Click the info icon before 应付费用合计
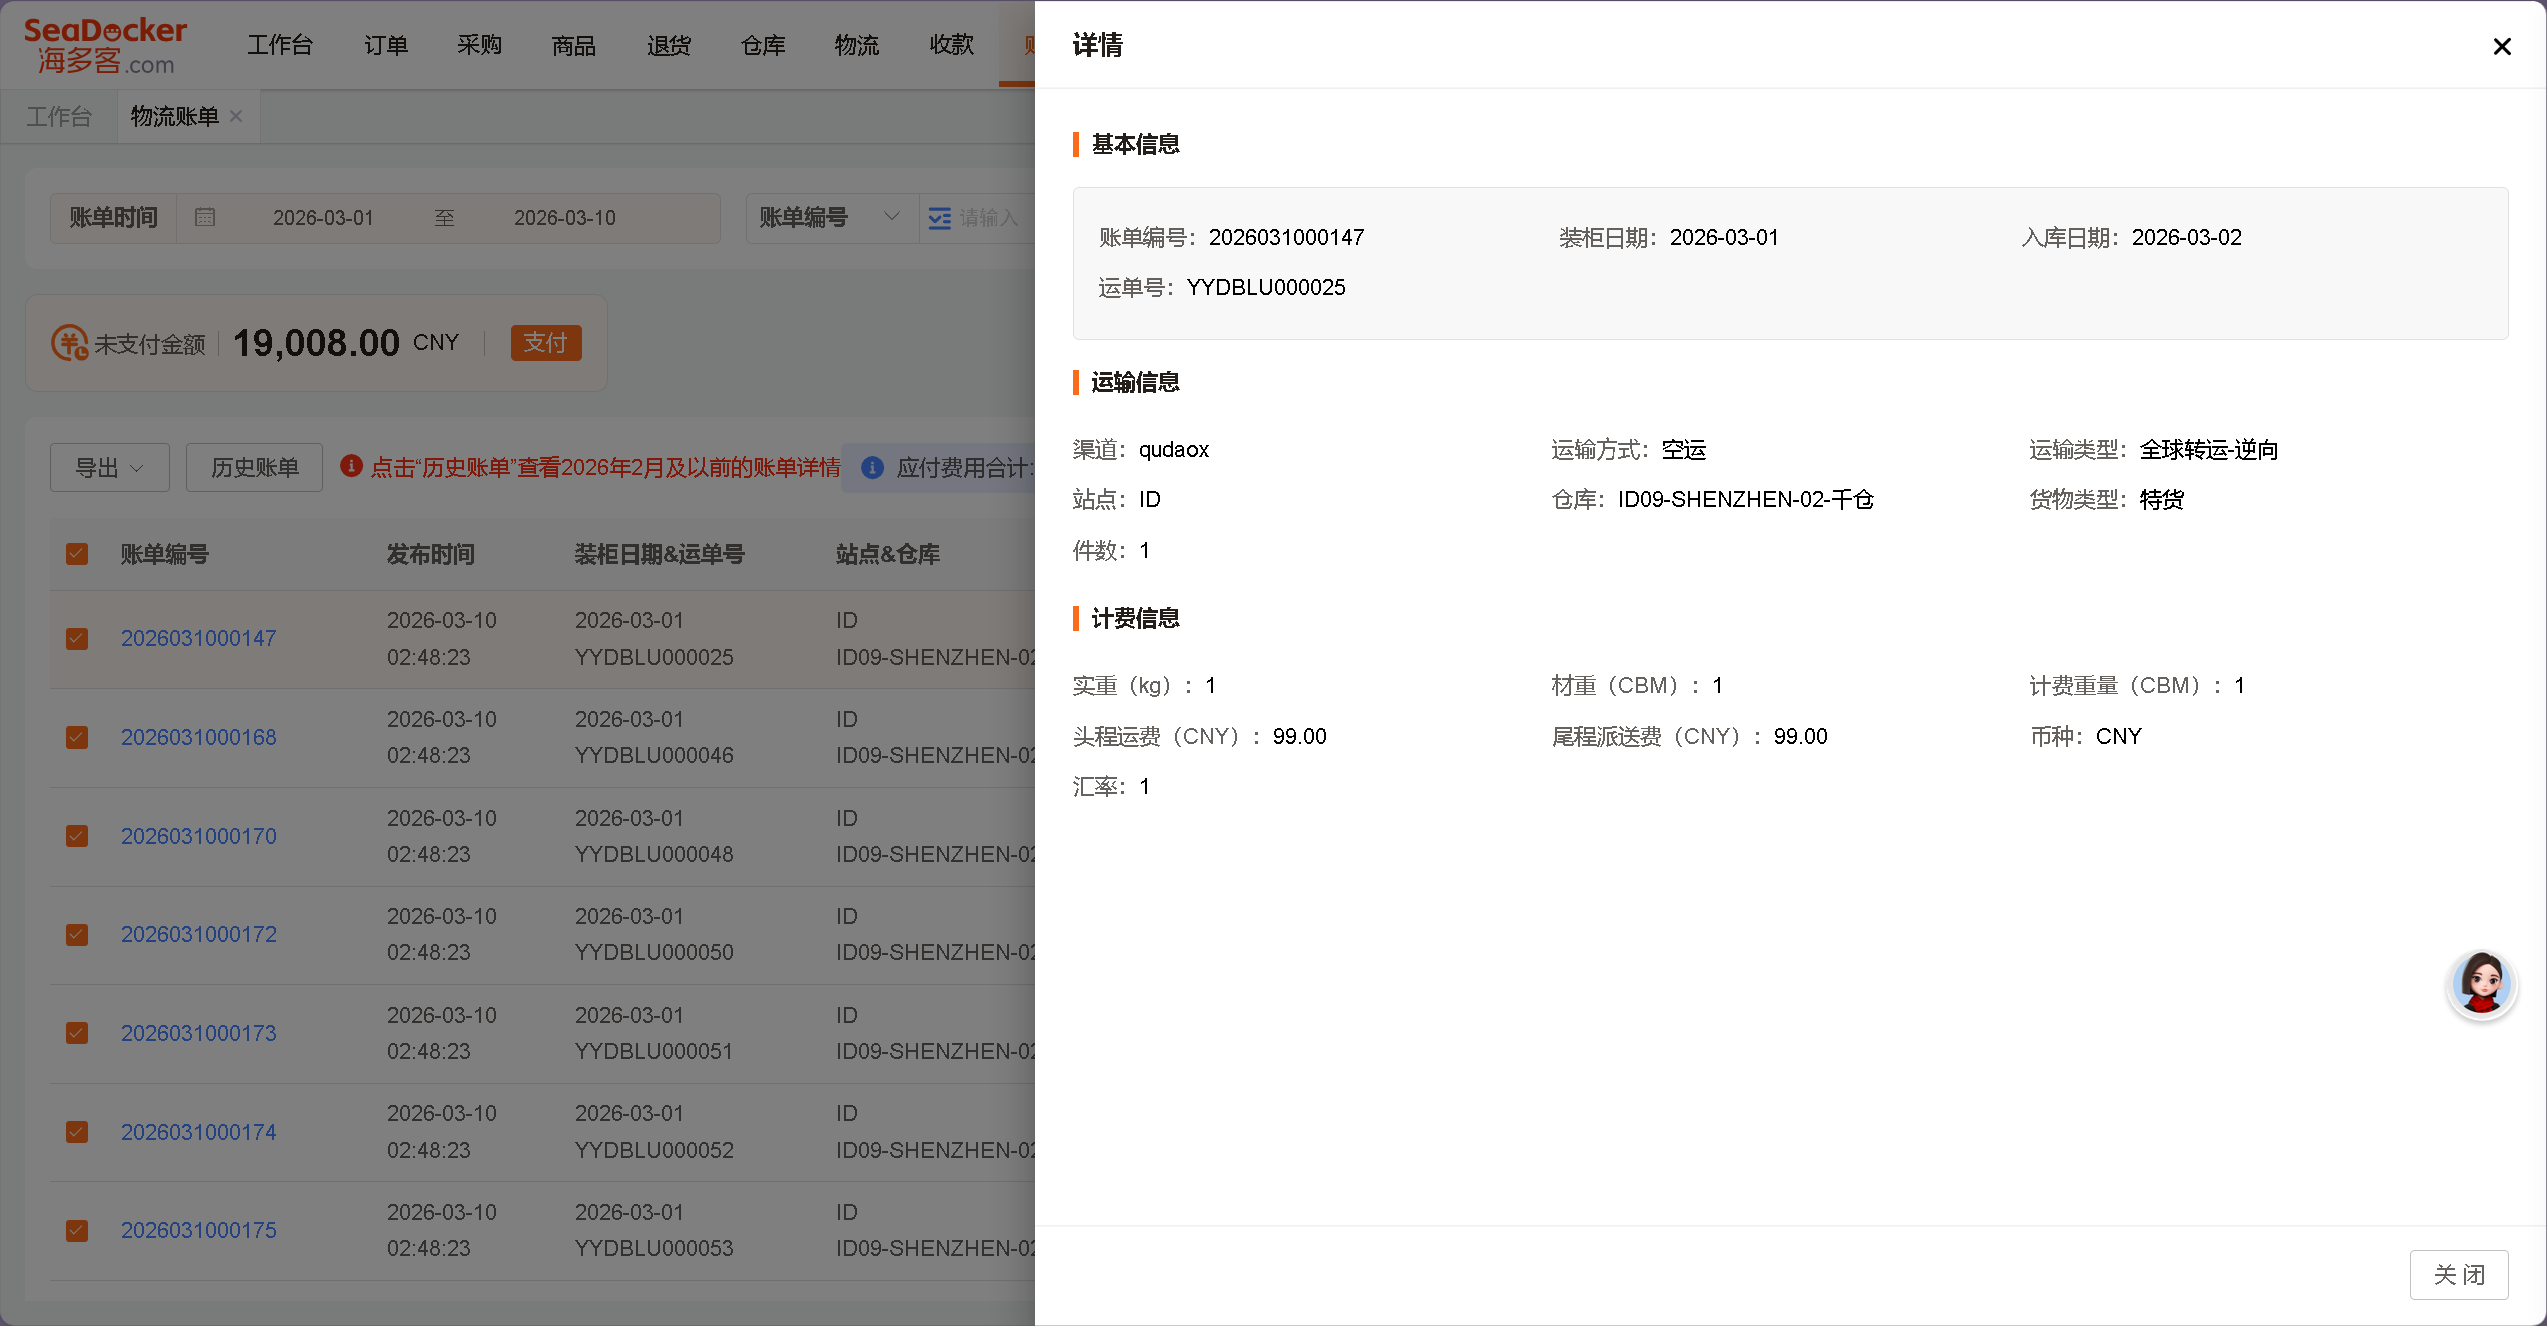The width and height of the screenshot is (2547, 1326). [873, 468]
